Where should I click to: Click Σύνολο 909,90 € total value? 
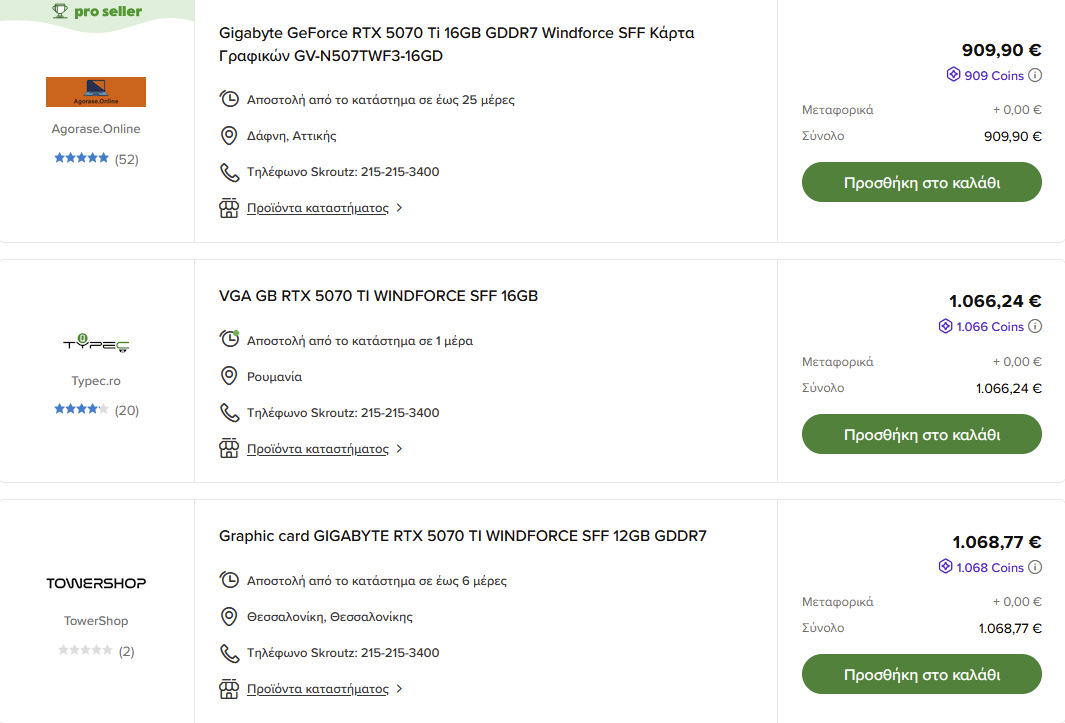(1013, 137)
